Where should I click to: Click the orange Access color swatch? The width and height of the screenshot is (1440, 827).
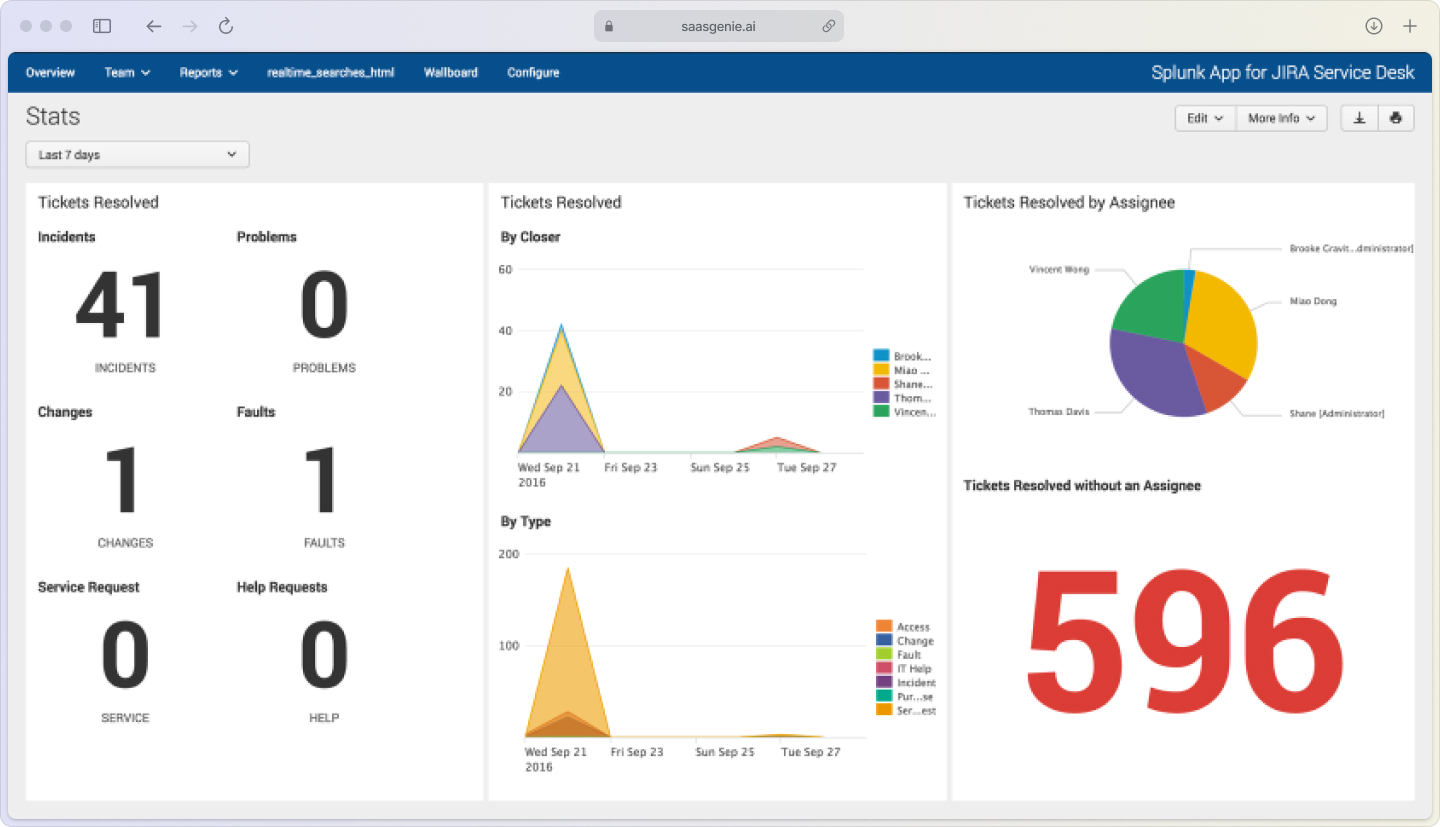tap(886, 626)
